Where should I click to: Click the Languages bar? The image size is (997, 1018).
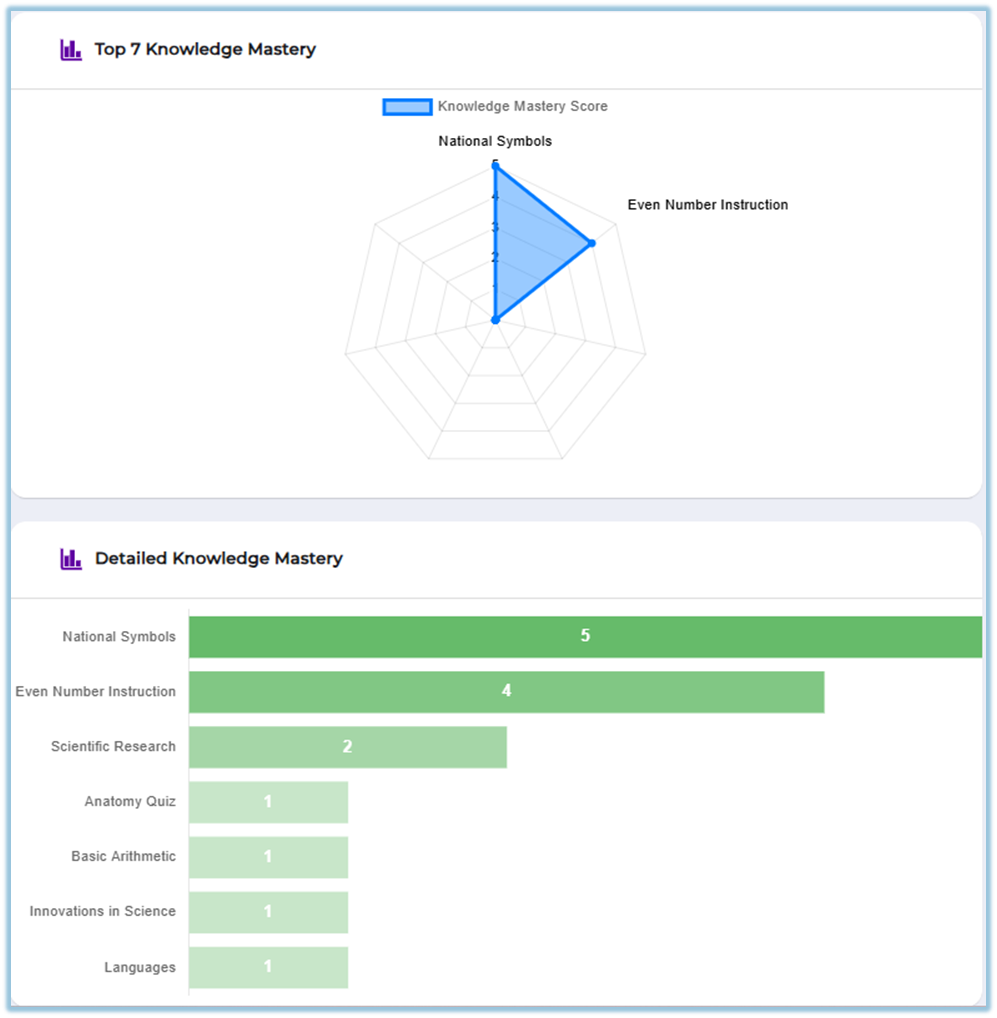click(268, 967)
